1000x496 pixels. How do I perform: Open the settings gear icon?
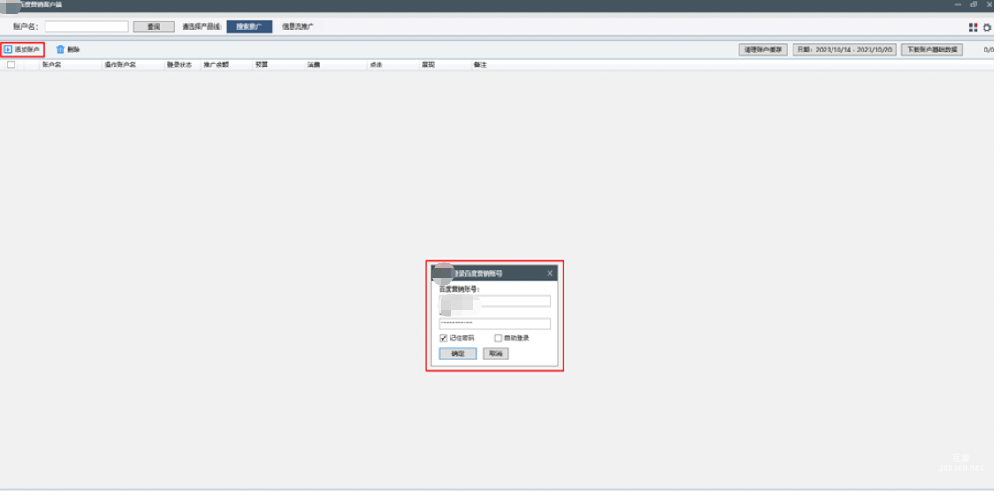click(x=987, y=27)
